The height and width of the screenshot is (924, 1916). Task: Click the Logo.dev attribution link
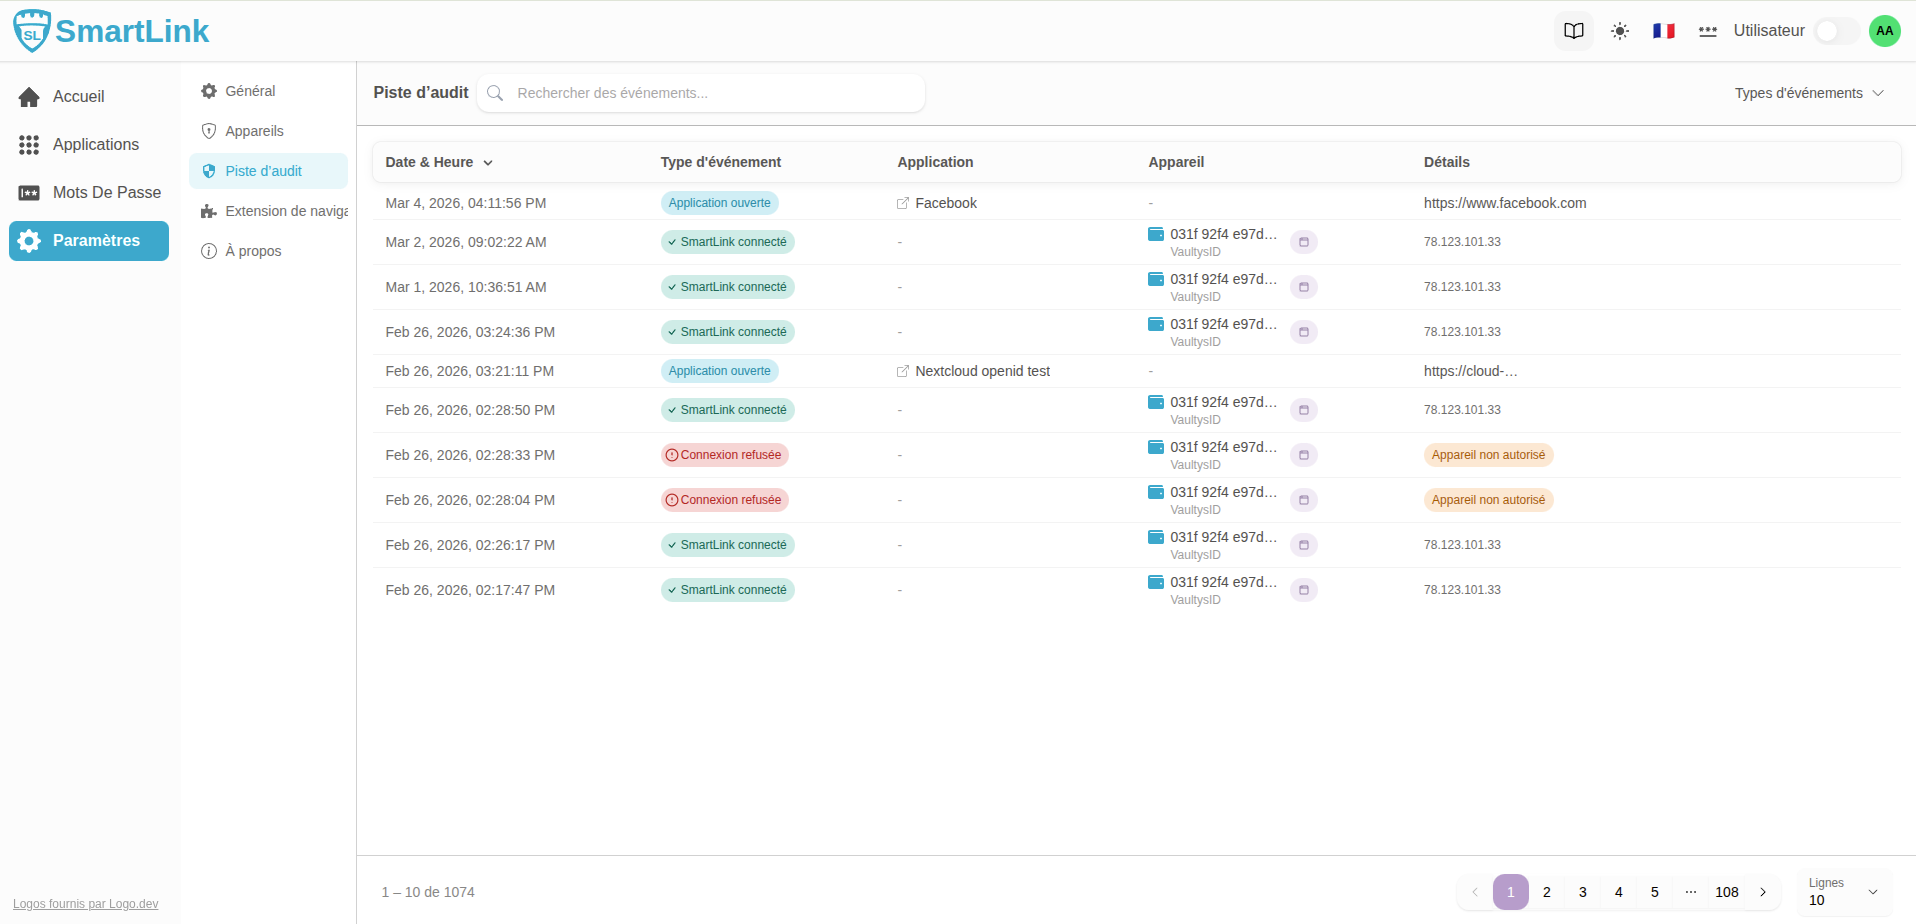pos(85,904)
